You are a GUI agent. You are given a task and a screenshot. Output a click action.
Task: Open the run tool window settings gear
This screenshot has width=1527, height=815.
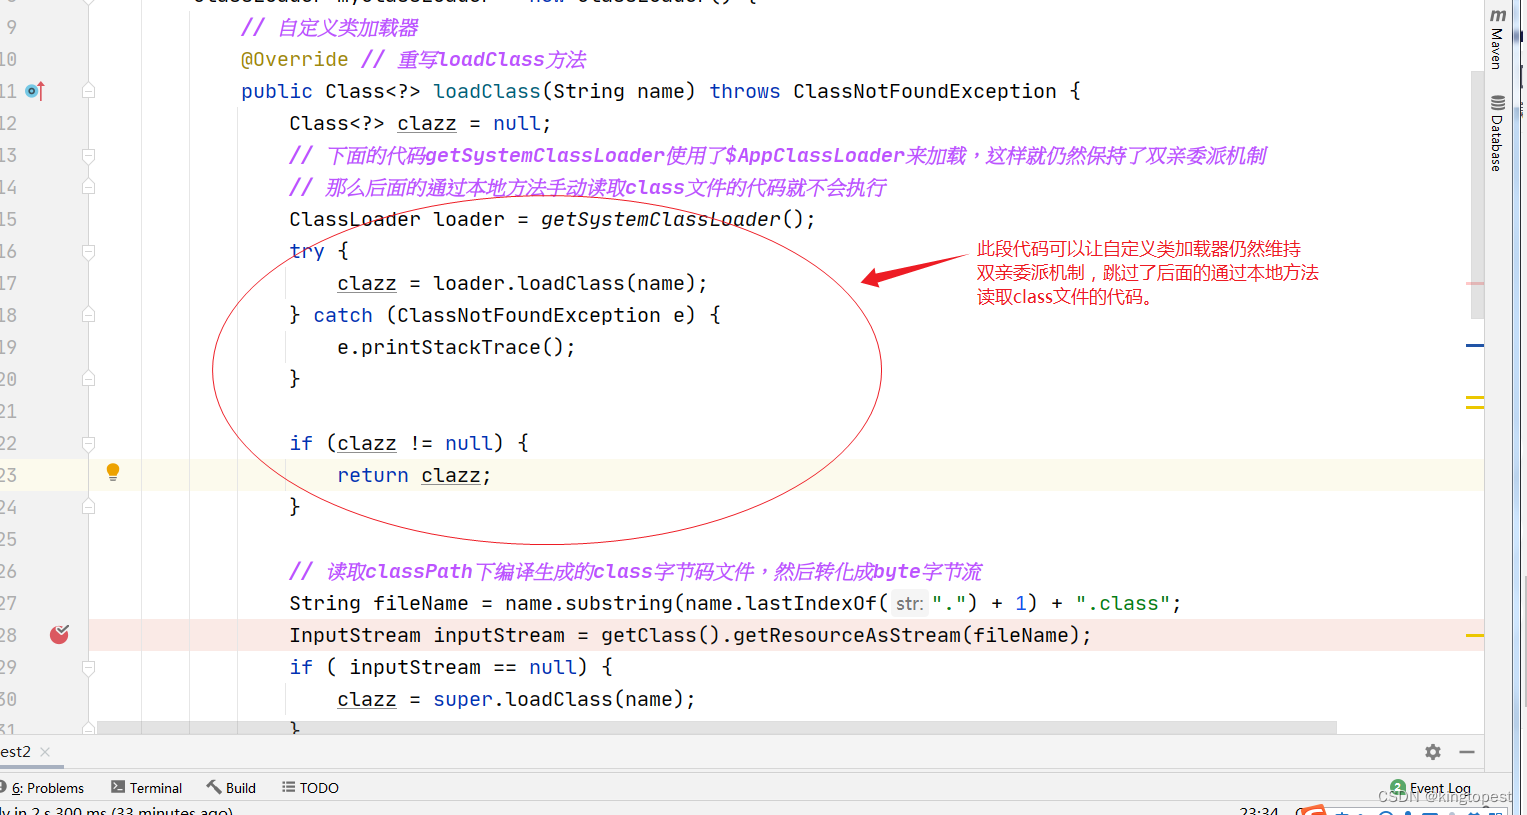click(x=1432, y=751)
